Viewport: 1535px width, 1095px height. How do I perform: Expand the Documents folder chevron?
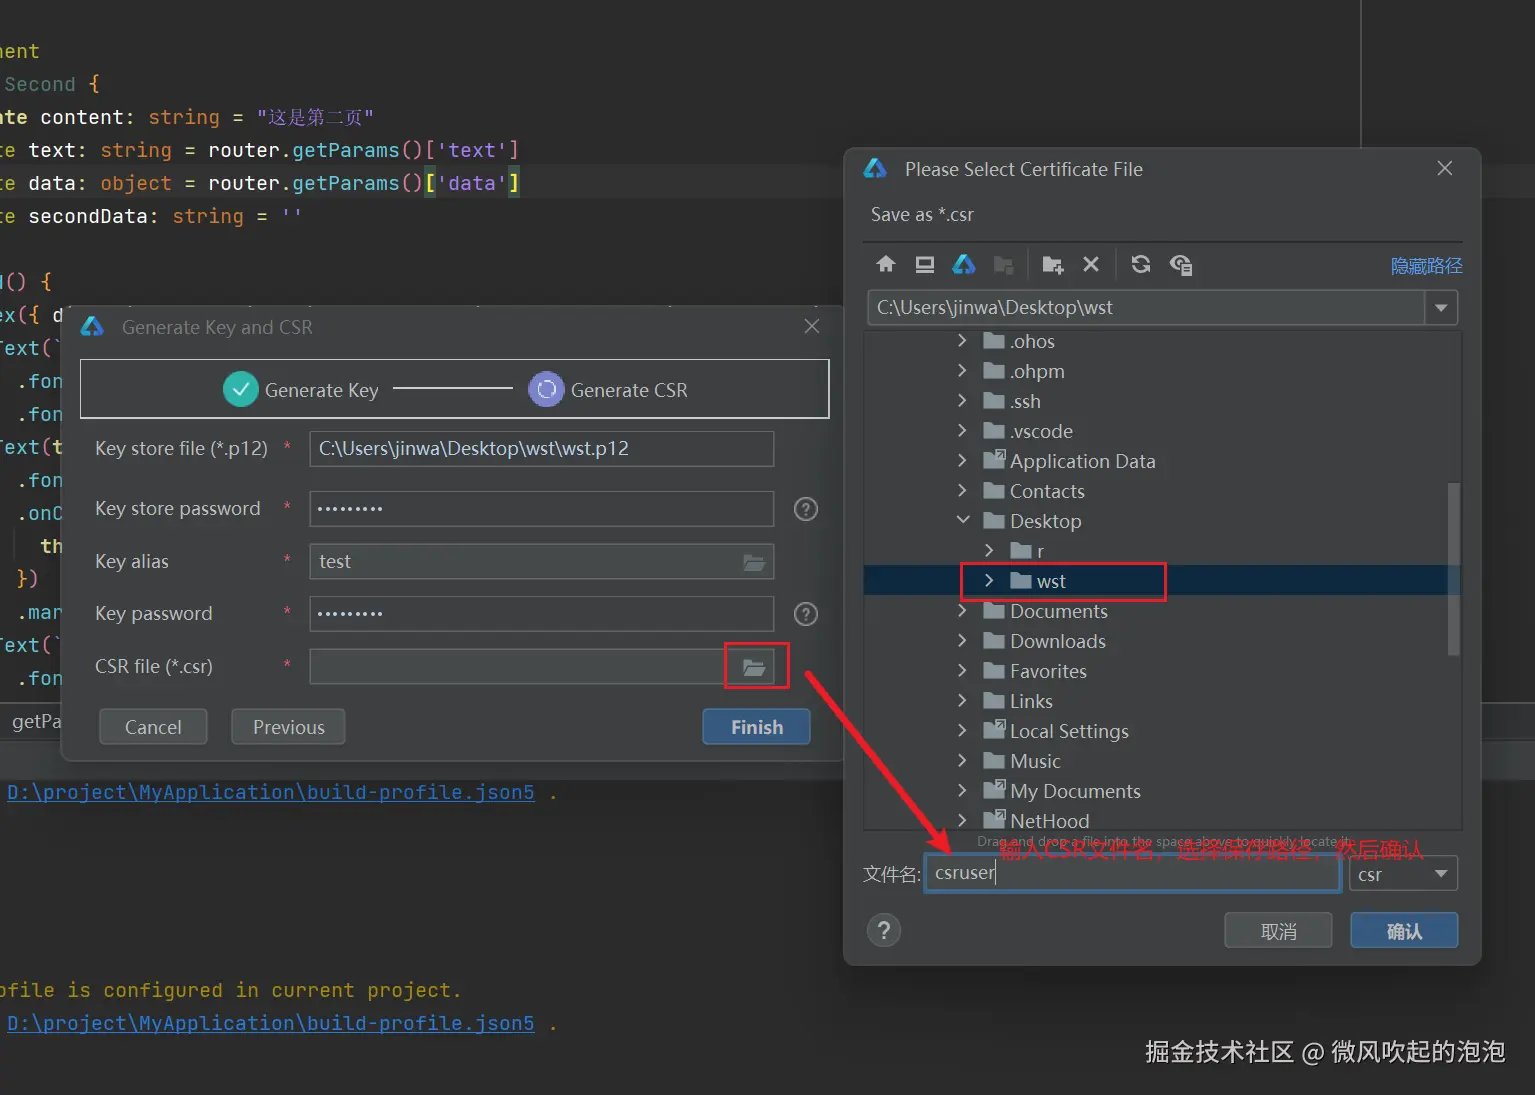962,611
